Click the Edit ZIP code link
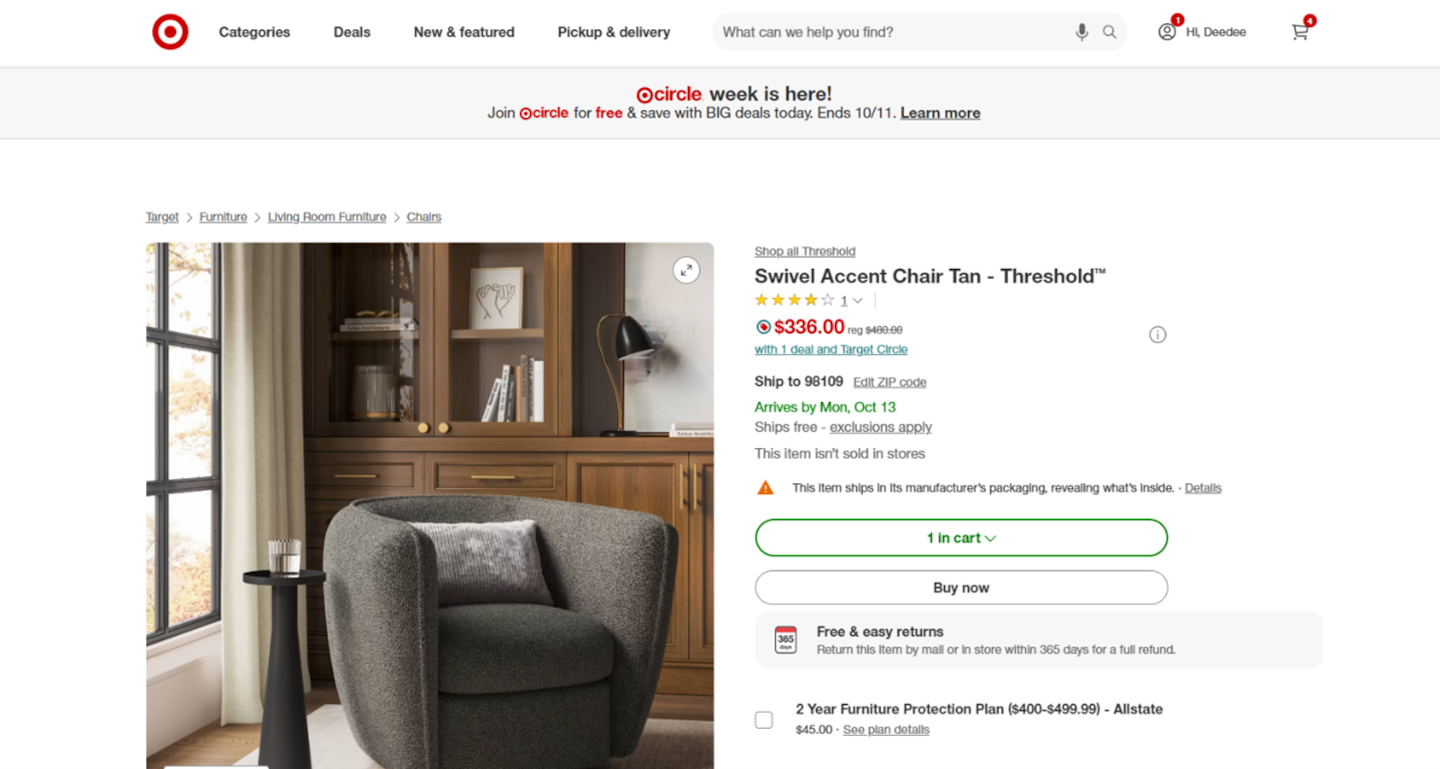This screenshot has height=769, width=1440. (x=890, y=382)
